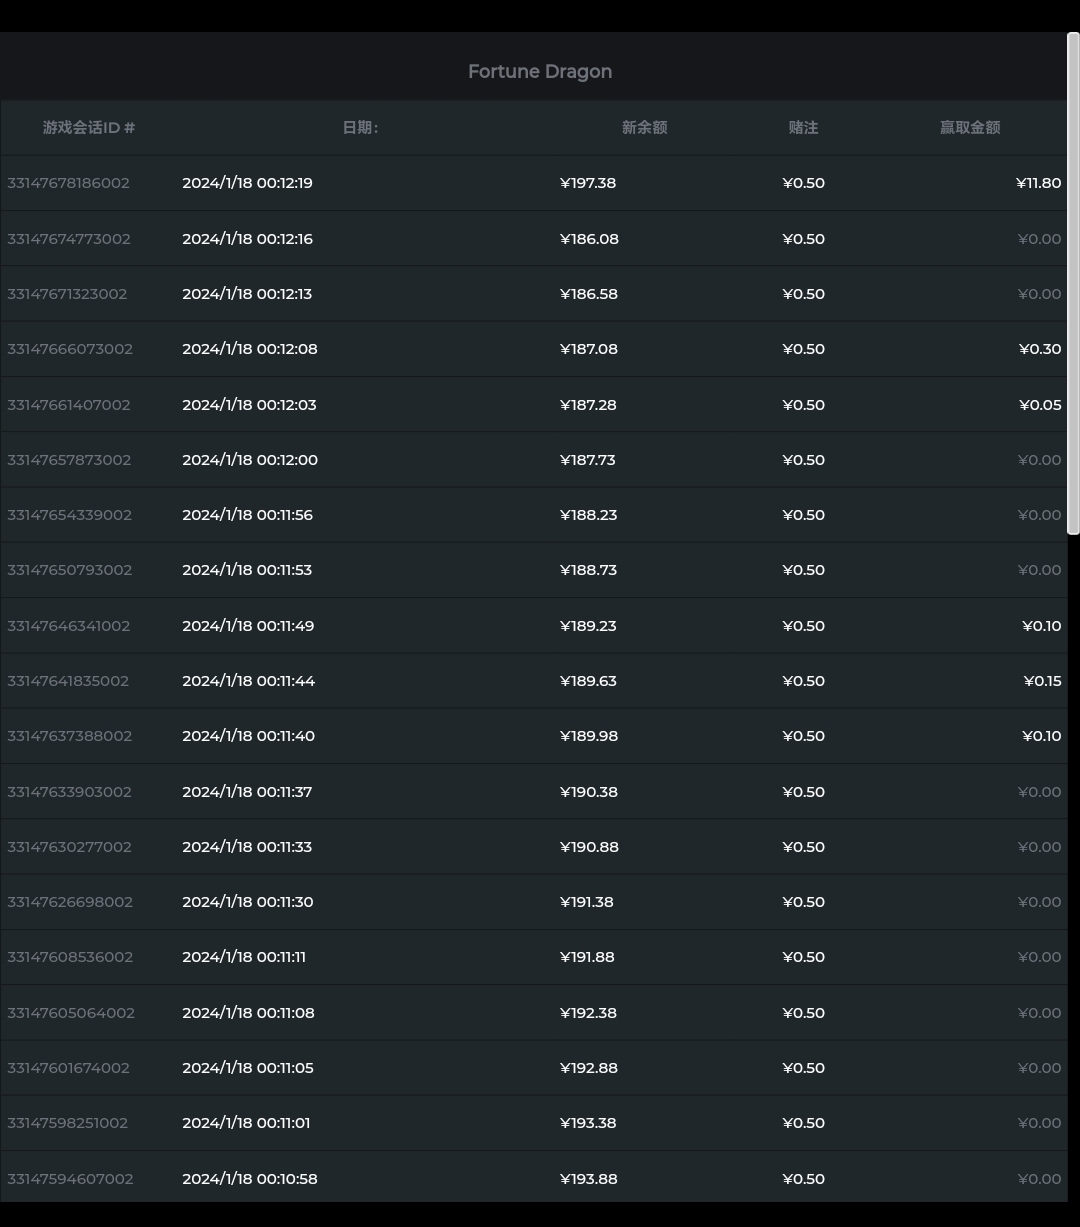Open session ID 33147637388002
The height and width of the screenshot is (1227, 1080).
(70, 736)
